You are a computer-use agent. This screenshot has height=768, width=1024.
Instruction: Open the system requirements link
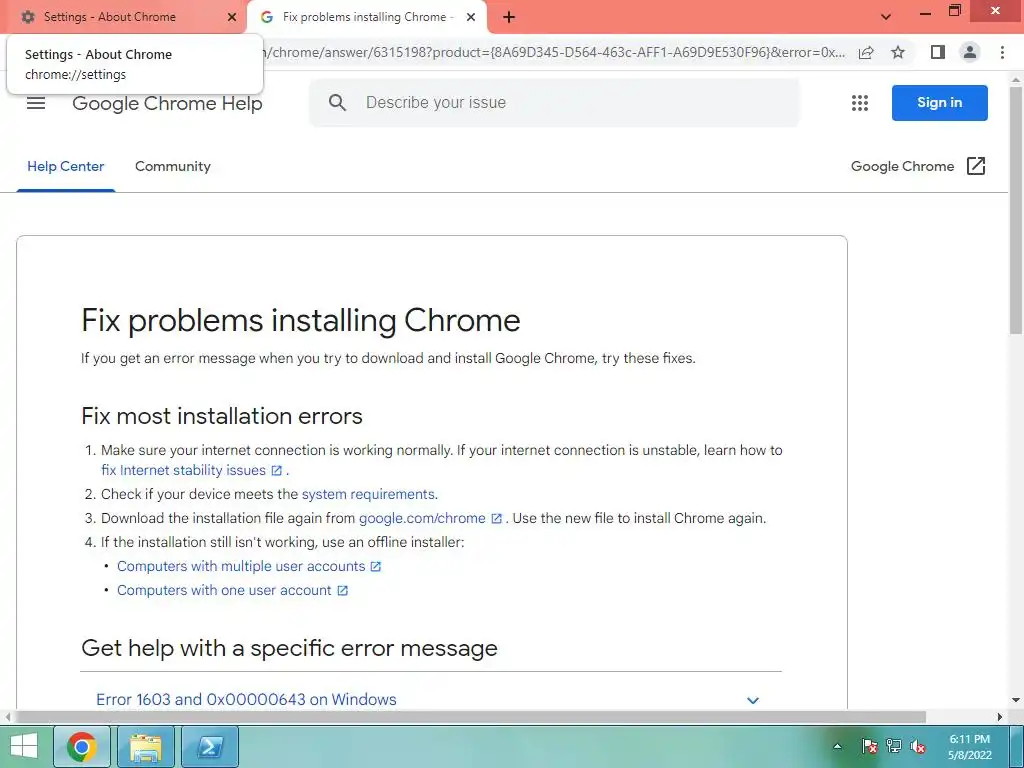[368, 494]
